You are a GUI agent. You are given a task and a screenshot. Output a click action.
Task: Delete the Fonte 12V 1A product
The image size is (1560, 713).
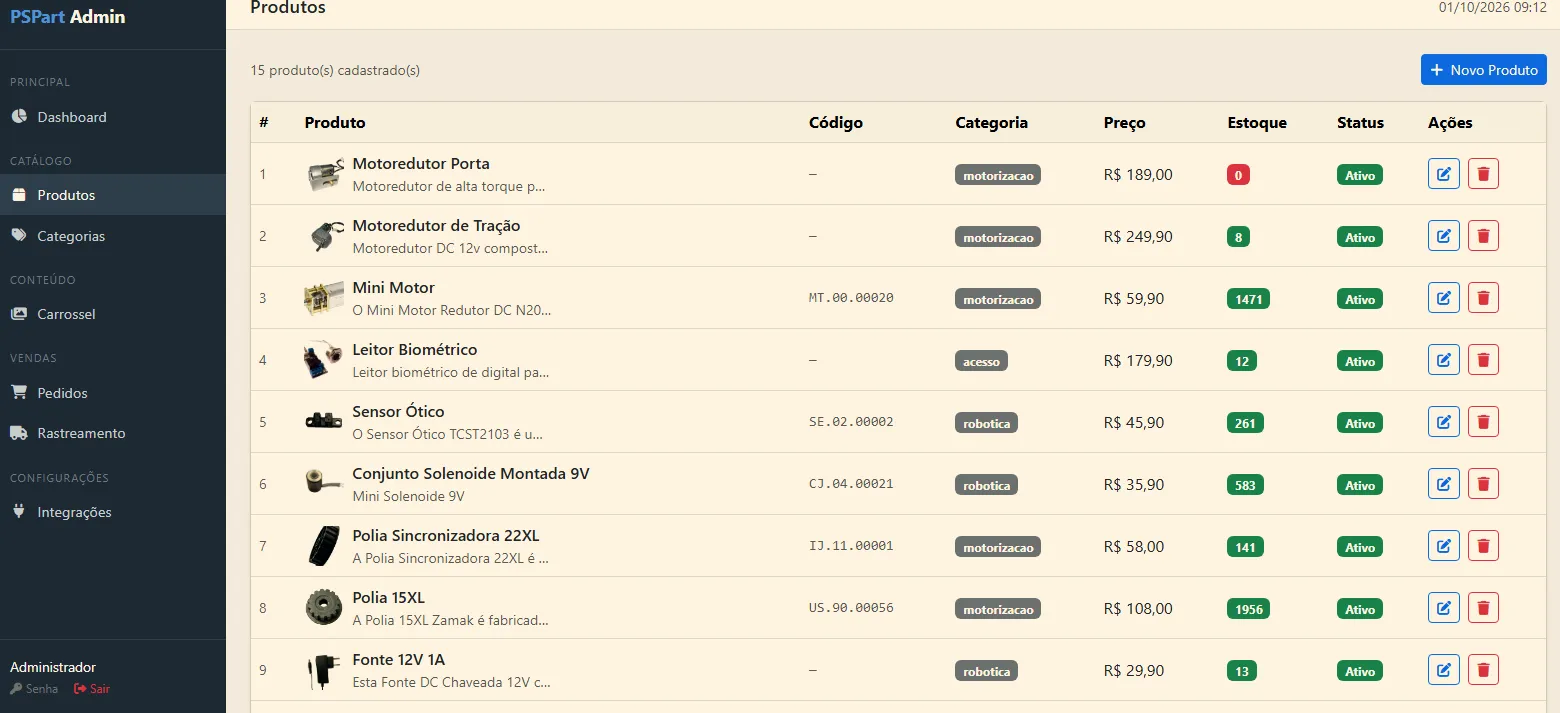point(1483,670)
